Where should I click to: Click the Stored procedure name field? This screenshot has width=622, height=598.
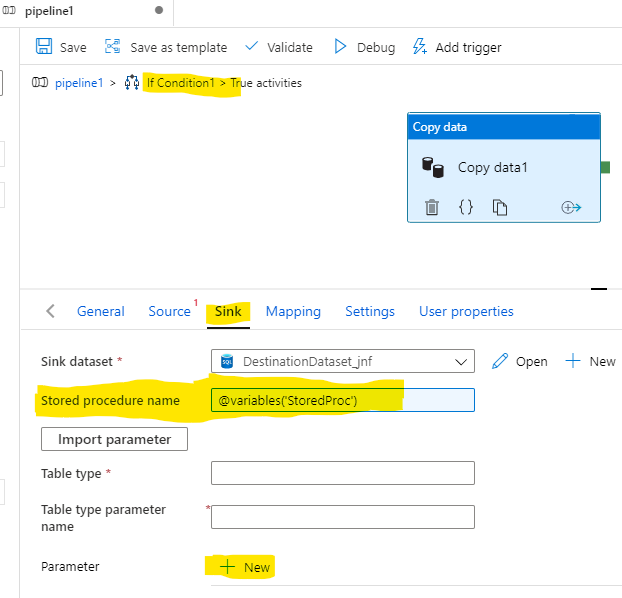coord(343,400)
